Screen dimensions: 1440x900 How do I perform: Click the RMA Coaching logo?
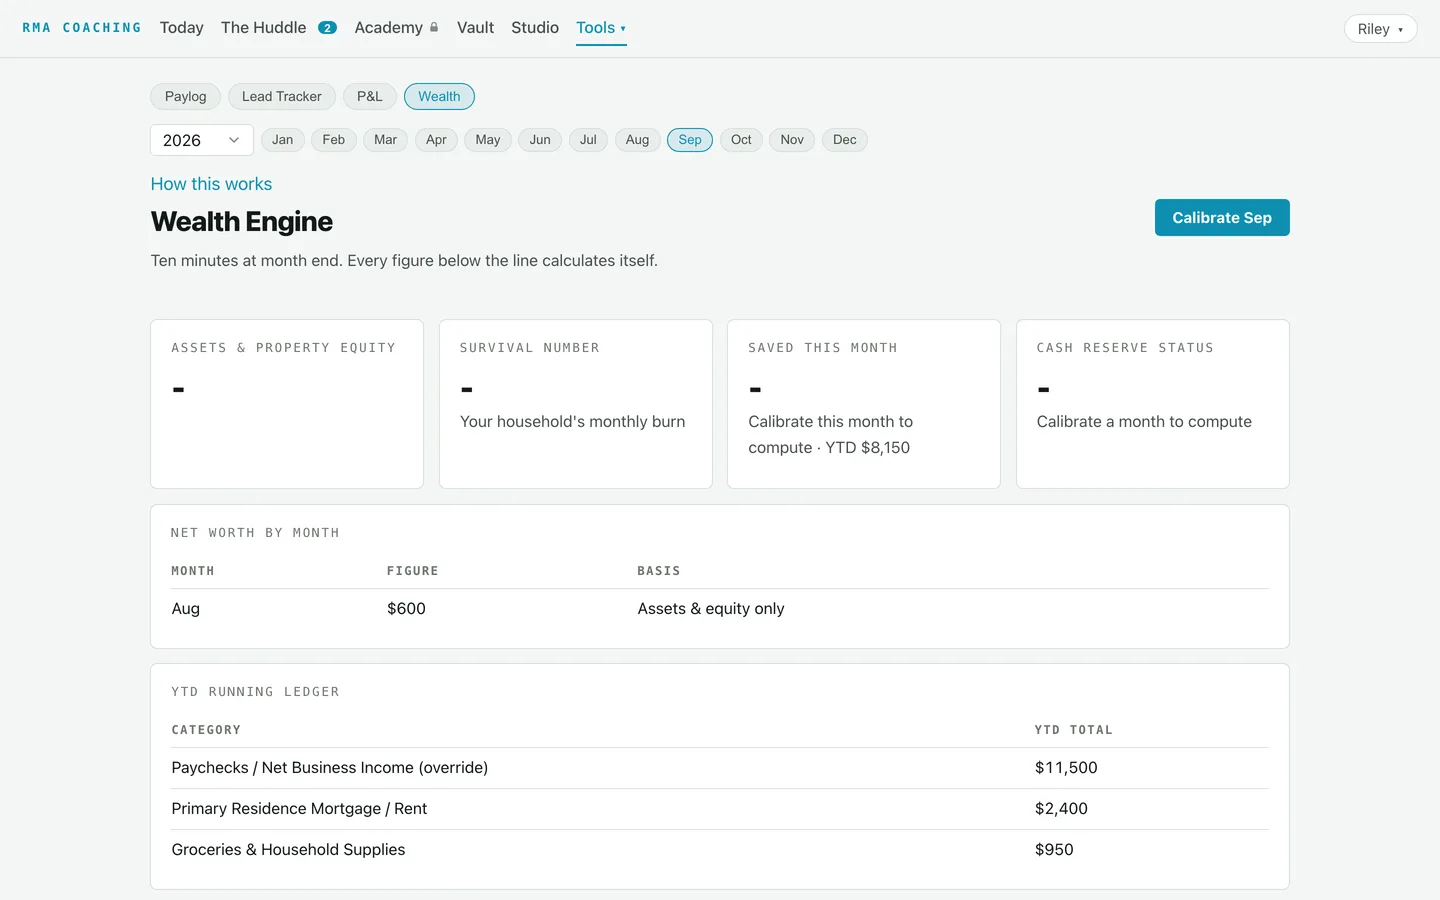click(82, 28)
